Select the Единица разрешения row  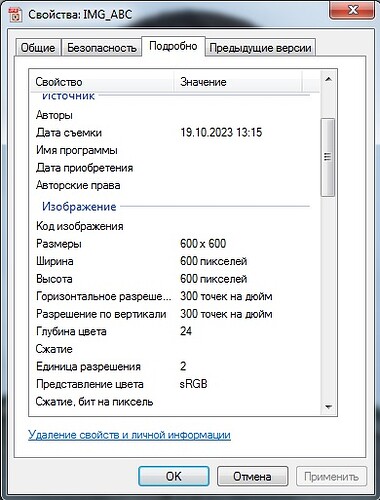pyautogui.click(x=175, y=367)
